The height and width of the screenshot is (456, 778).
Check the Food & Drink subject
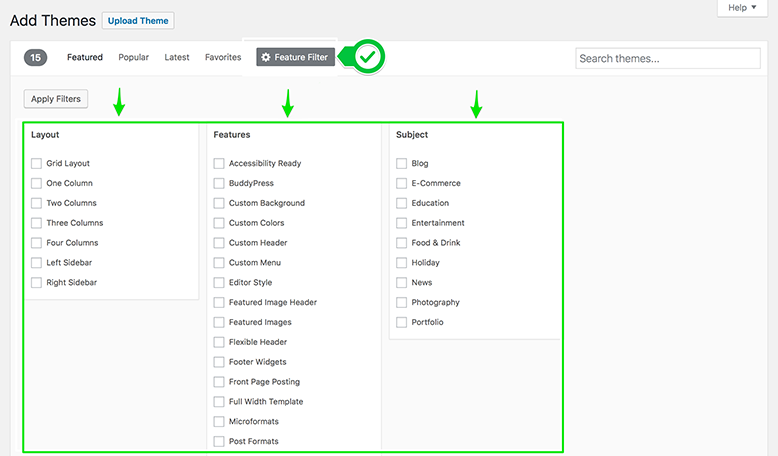point(401,243)
